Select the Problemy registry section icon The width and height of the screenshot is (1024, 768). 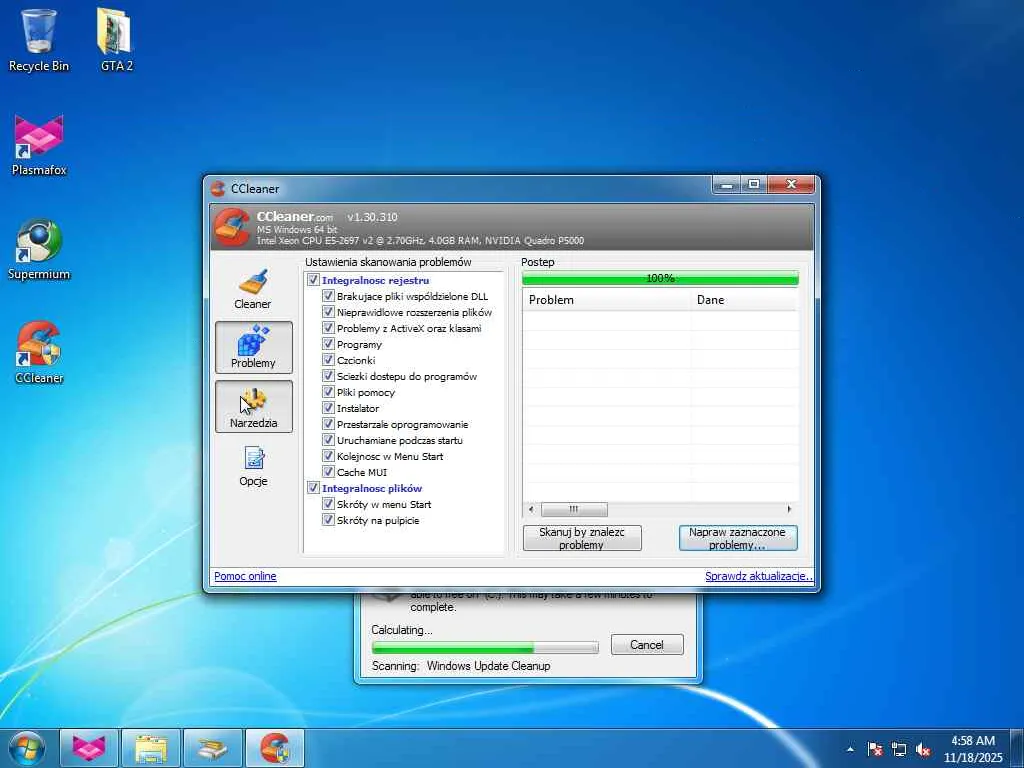coord(253,347)
